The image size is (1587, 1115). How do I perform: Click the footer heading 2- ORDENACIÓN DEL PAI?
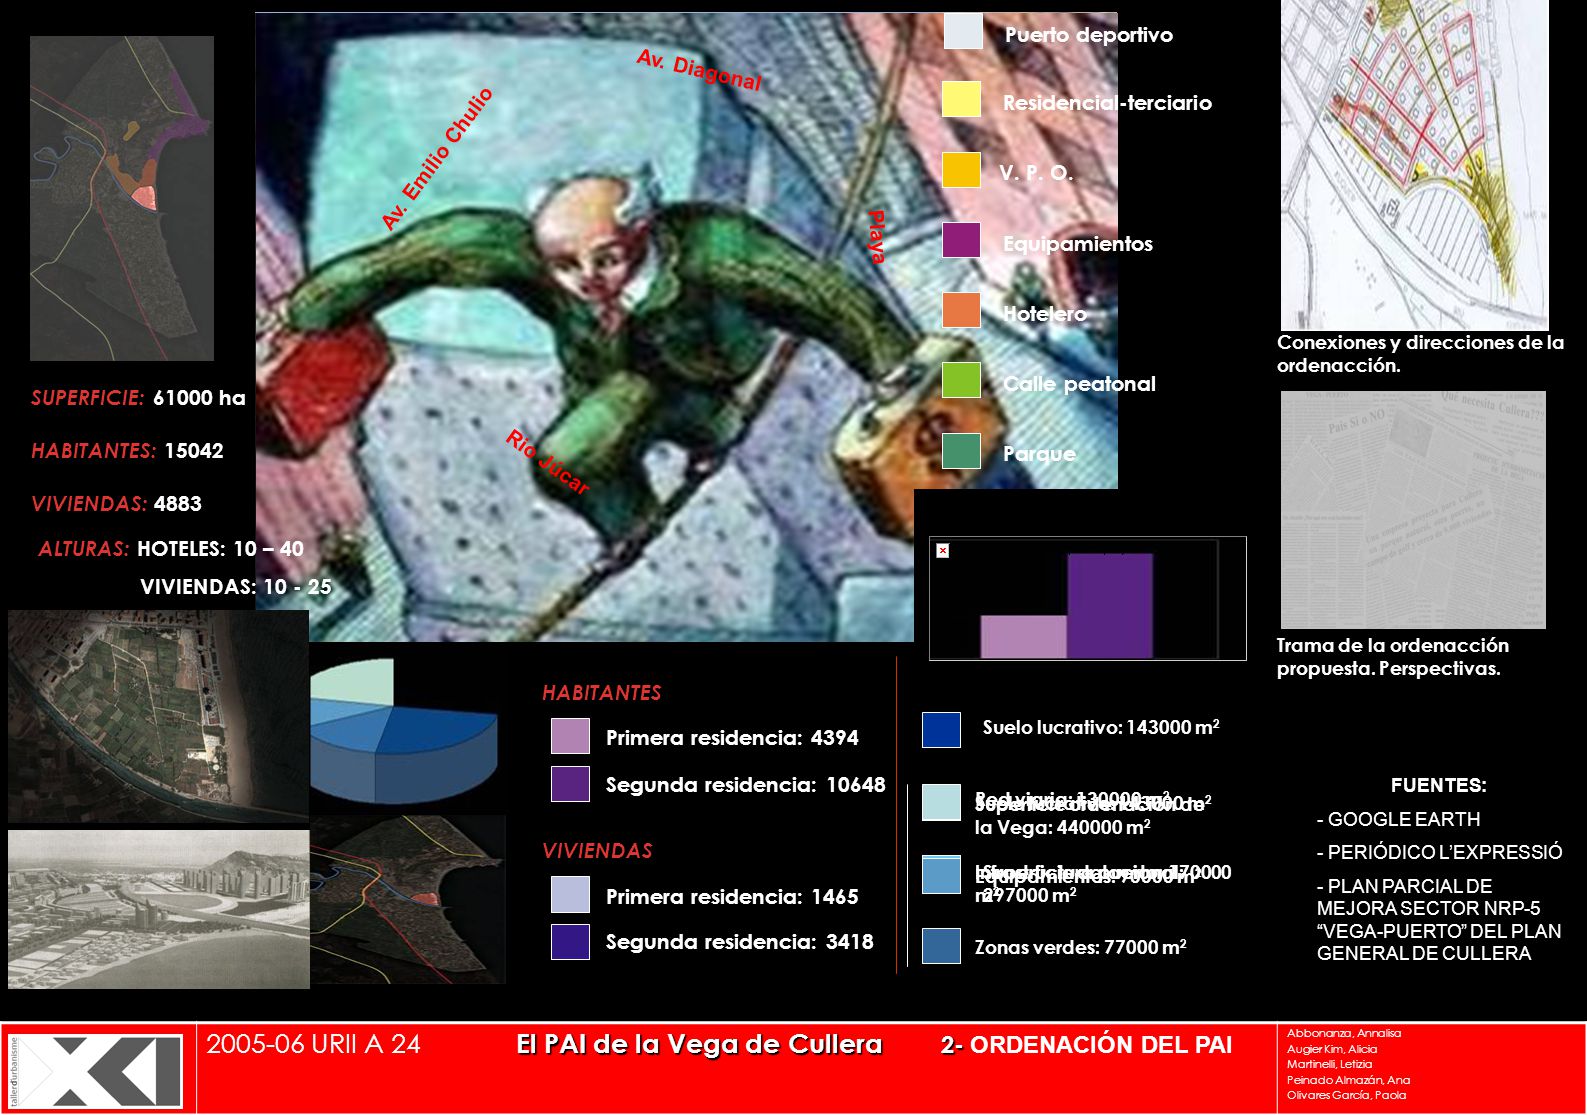[1086, 1045]
